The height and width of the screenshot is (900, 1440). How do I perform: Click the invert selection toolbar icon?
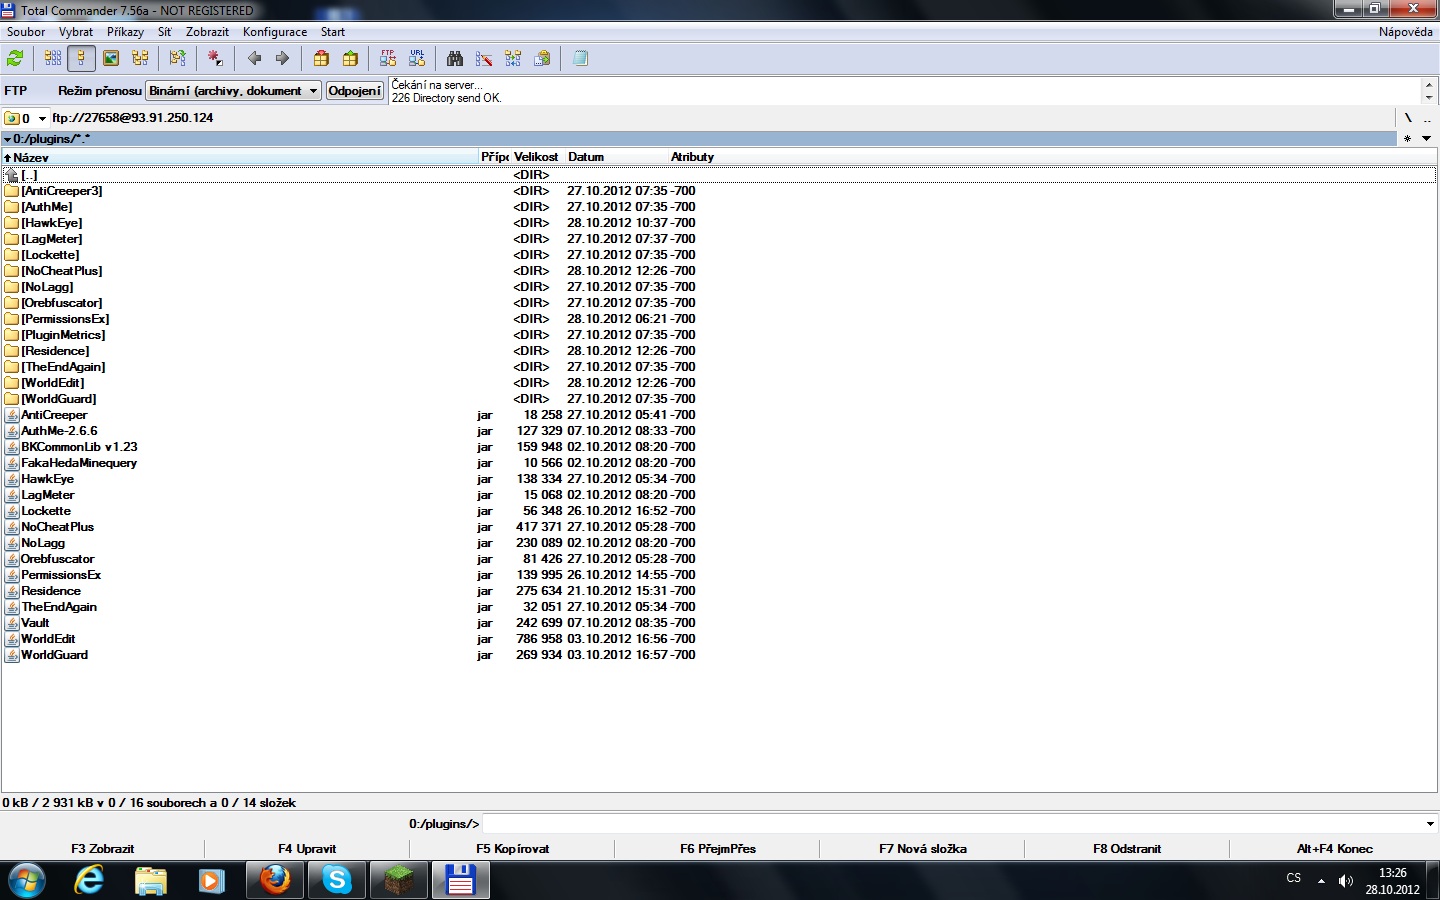(x=178, y=59)
